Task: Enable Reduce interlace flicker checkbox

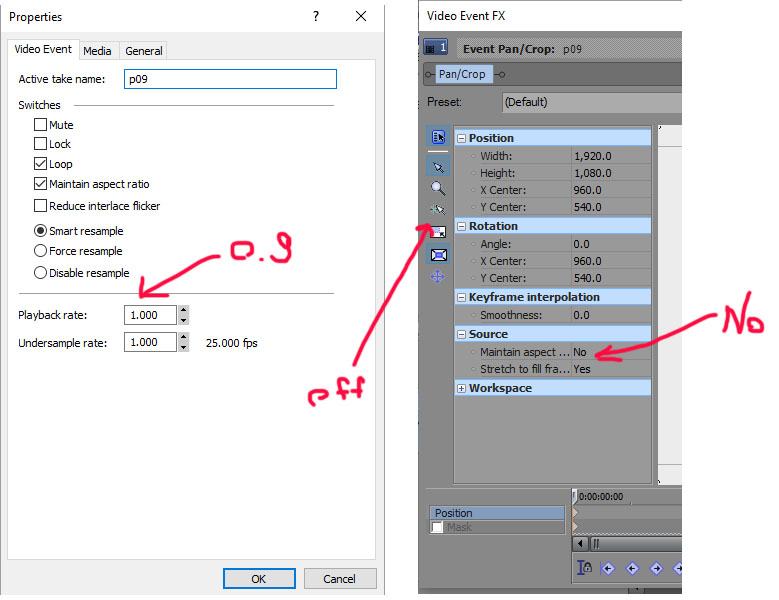Action: tap(40, 205)
